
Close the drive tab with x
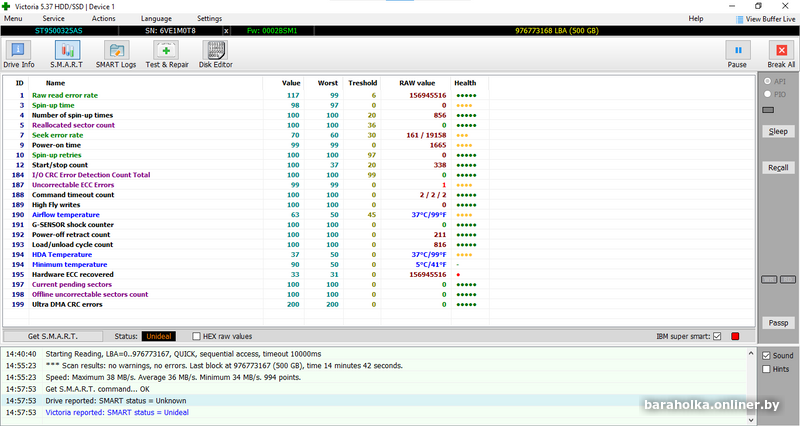pos(226,31)
